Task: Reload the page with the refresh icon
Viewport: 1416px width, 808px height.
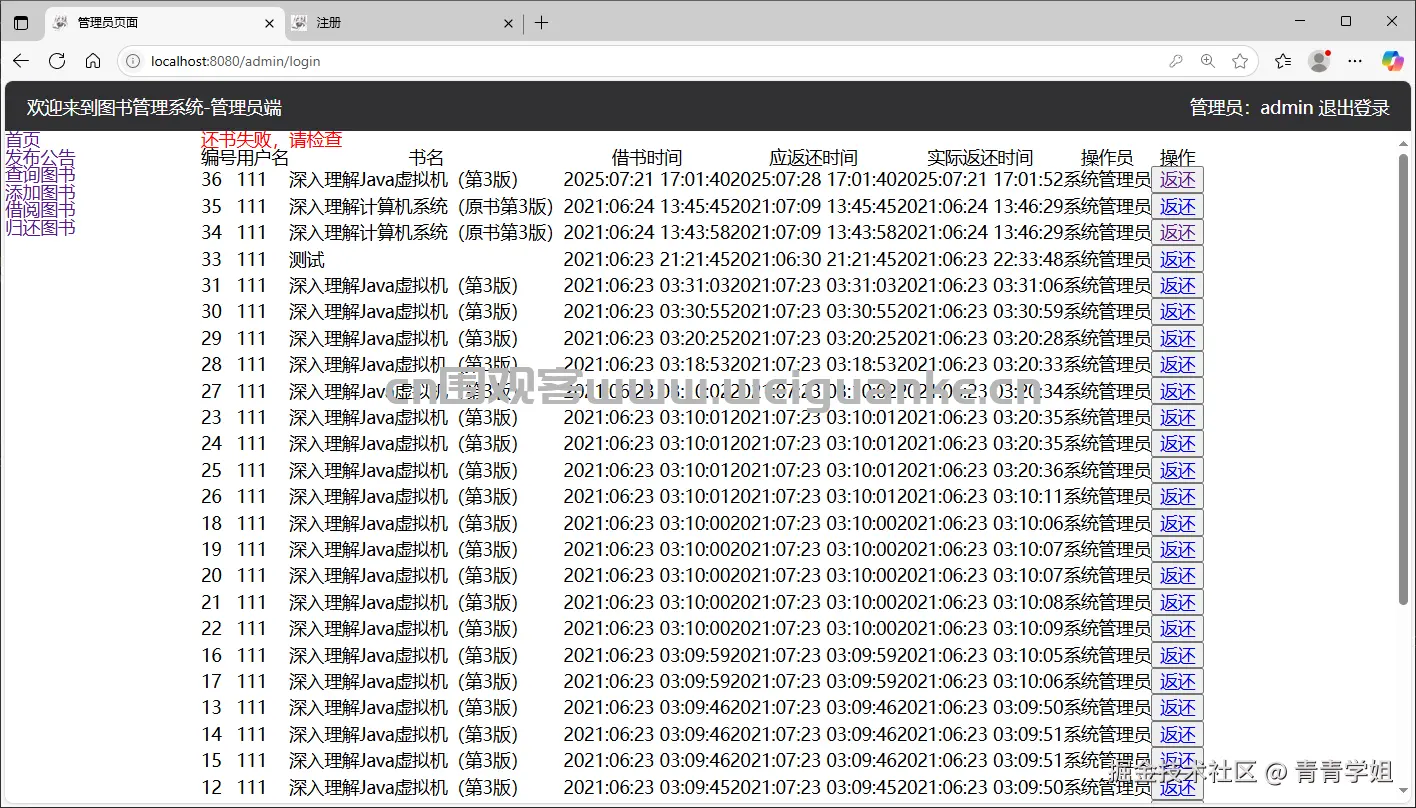Action: click(57, 61)
